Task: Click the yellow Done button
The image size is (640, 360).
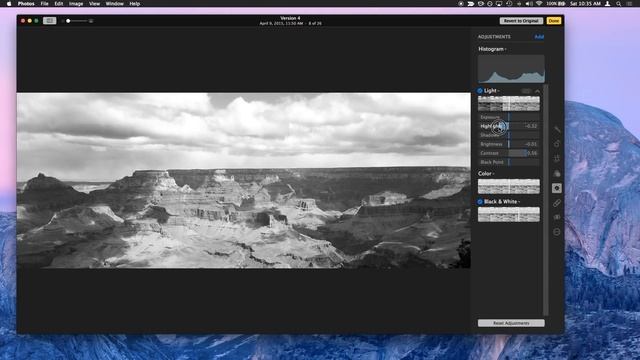Action: (x=554, y=20)
